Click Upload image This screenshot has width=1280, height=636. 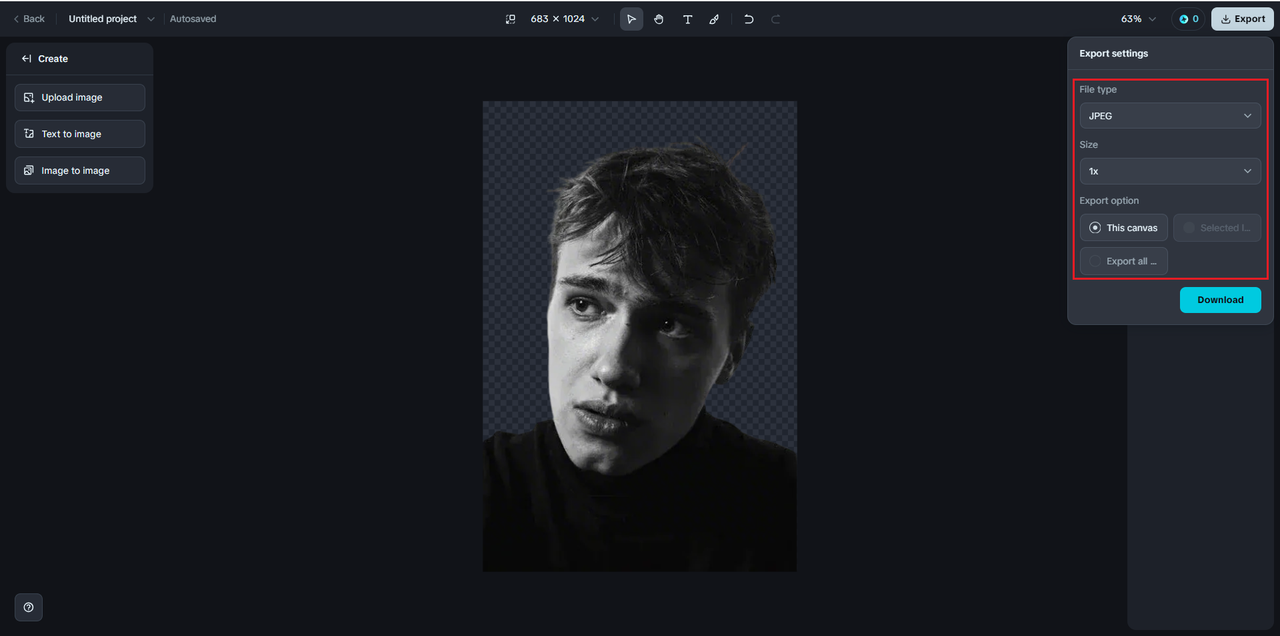pos(80,97)
